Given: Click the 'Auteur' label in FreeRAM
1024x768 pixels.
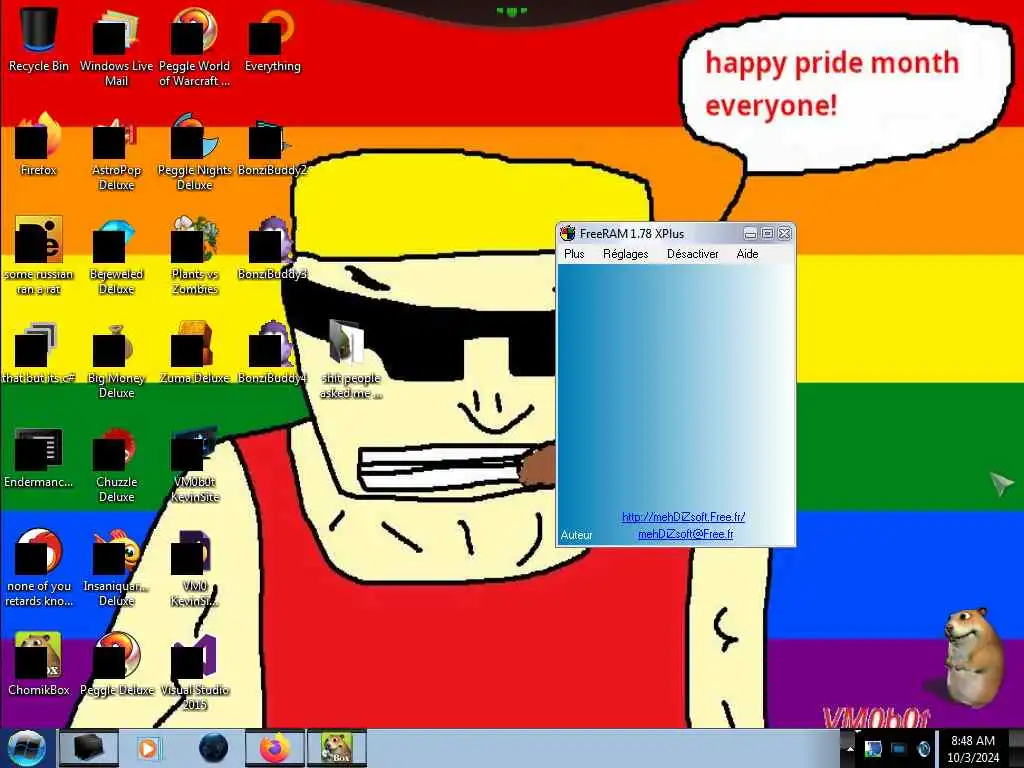Looking at the screenshot, I should pyautogui.click(x=576, y=535).
